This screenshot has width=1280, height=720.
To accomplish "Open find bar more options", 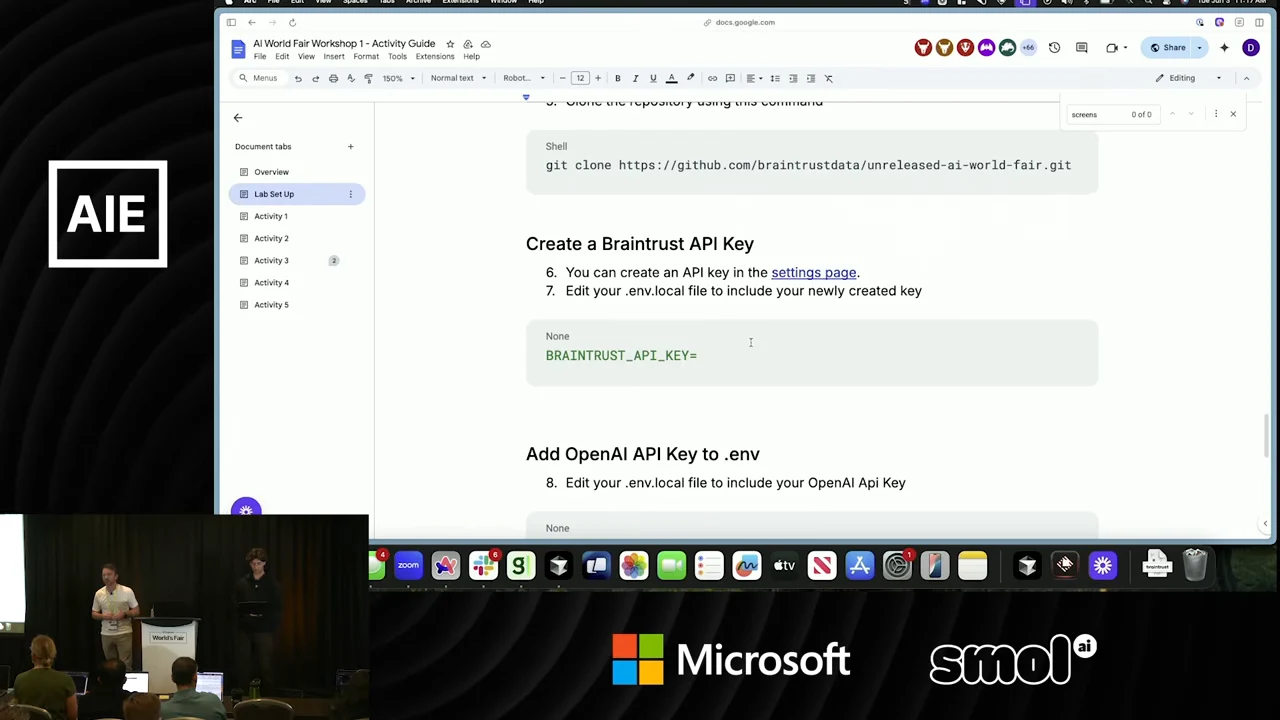I will tap(1216, 114).
